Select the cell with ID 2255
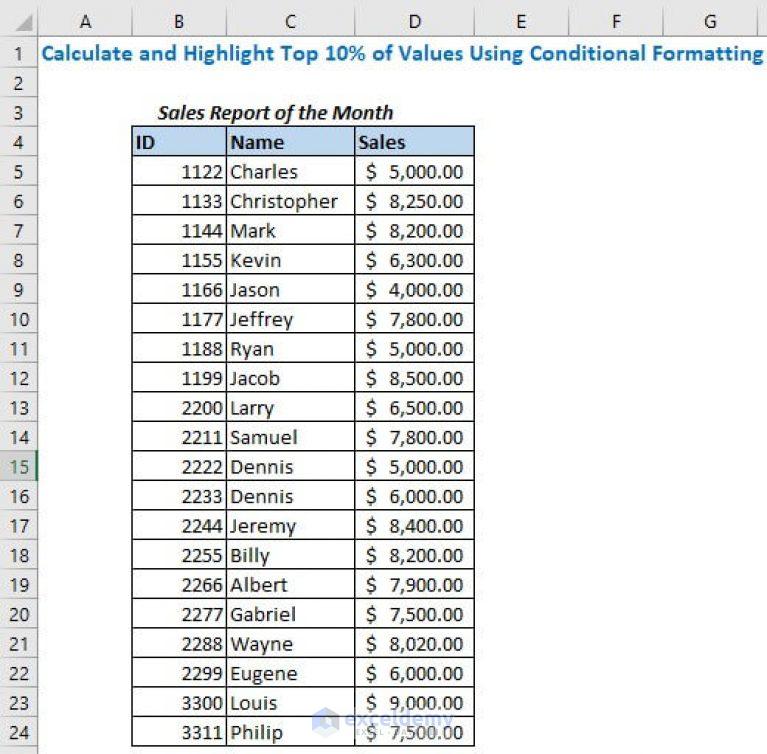 coord(179,555)
